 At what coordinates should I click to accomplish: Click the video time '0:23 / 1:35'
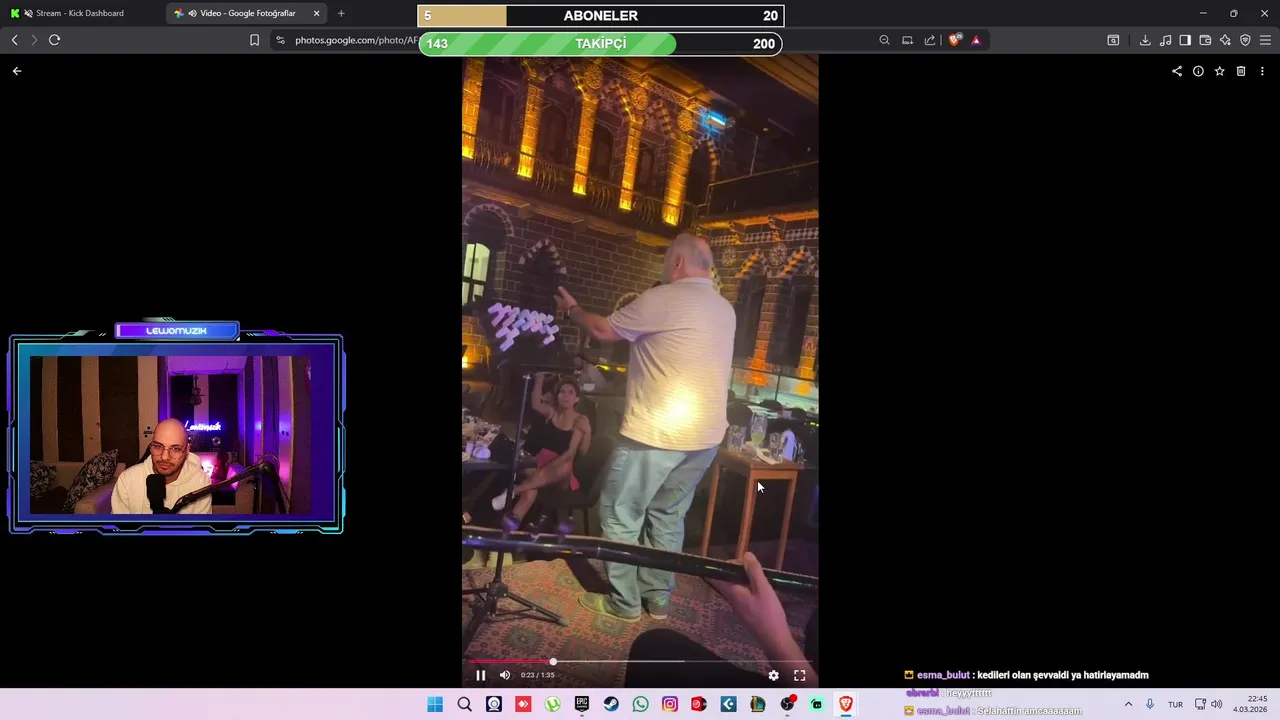click(537, 675)
